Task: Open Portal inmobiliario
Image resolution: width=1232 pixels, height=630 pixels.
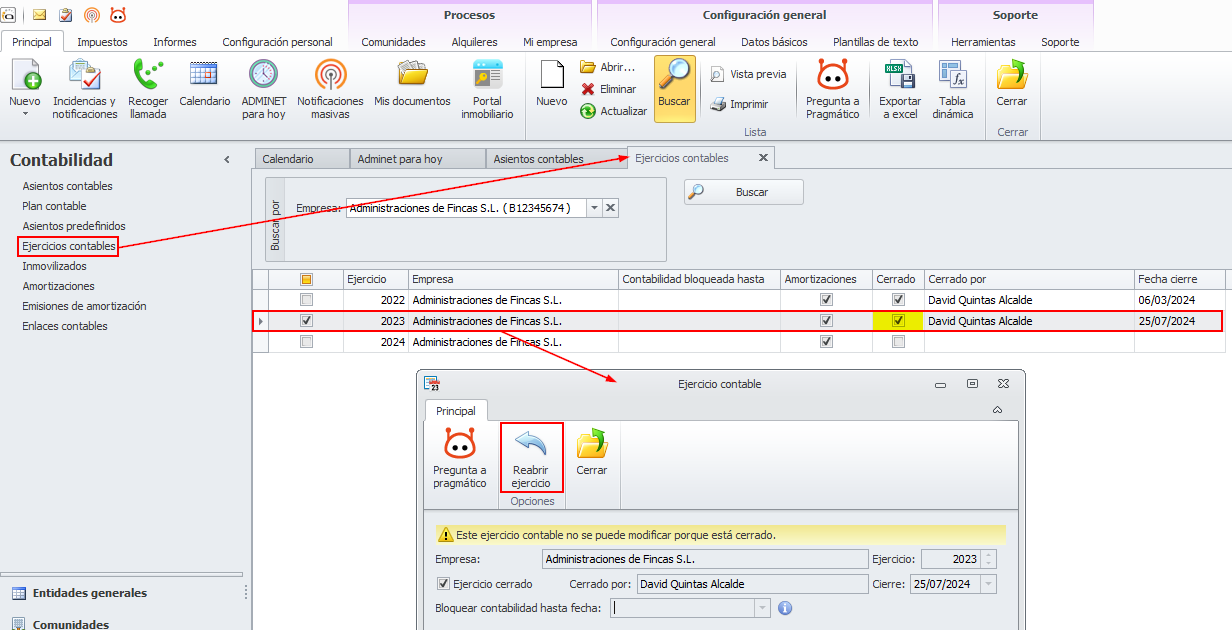Action: [487, 90]
